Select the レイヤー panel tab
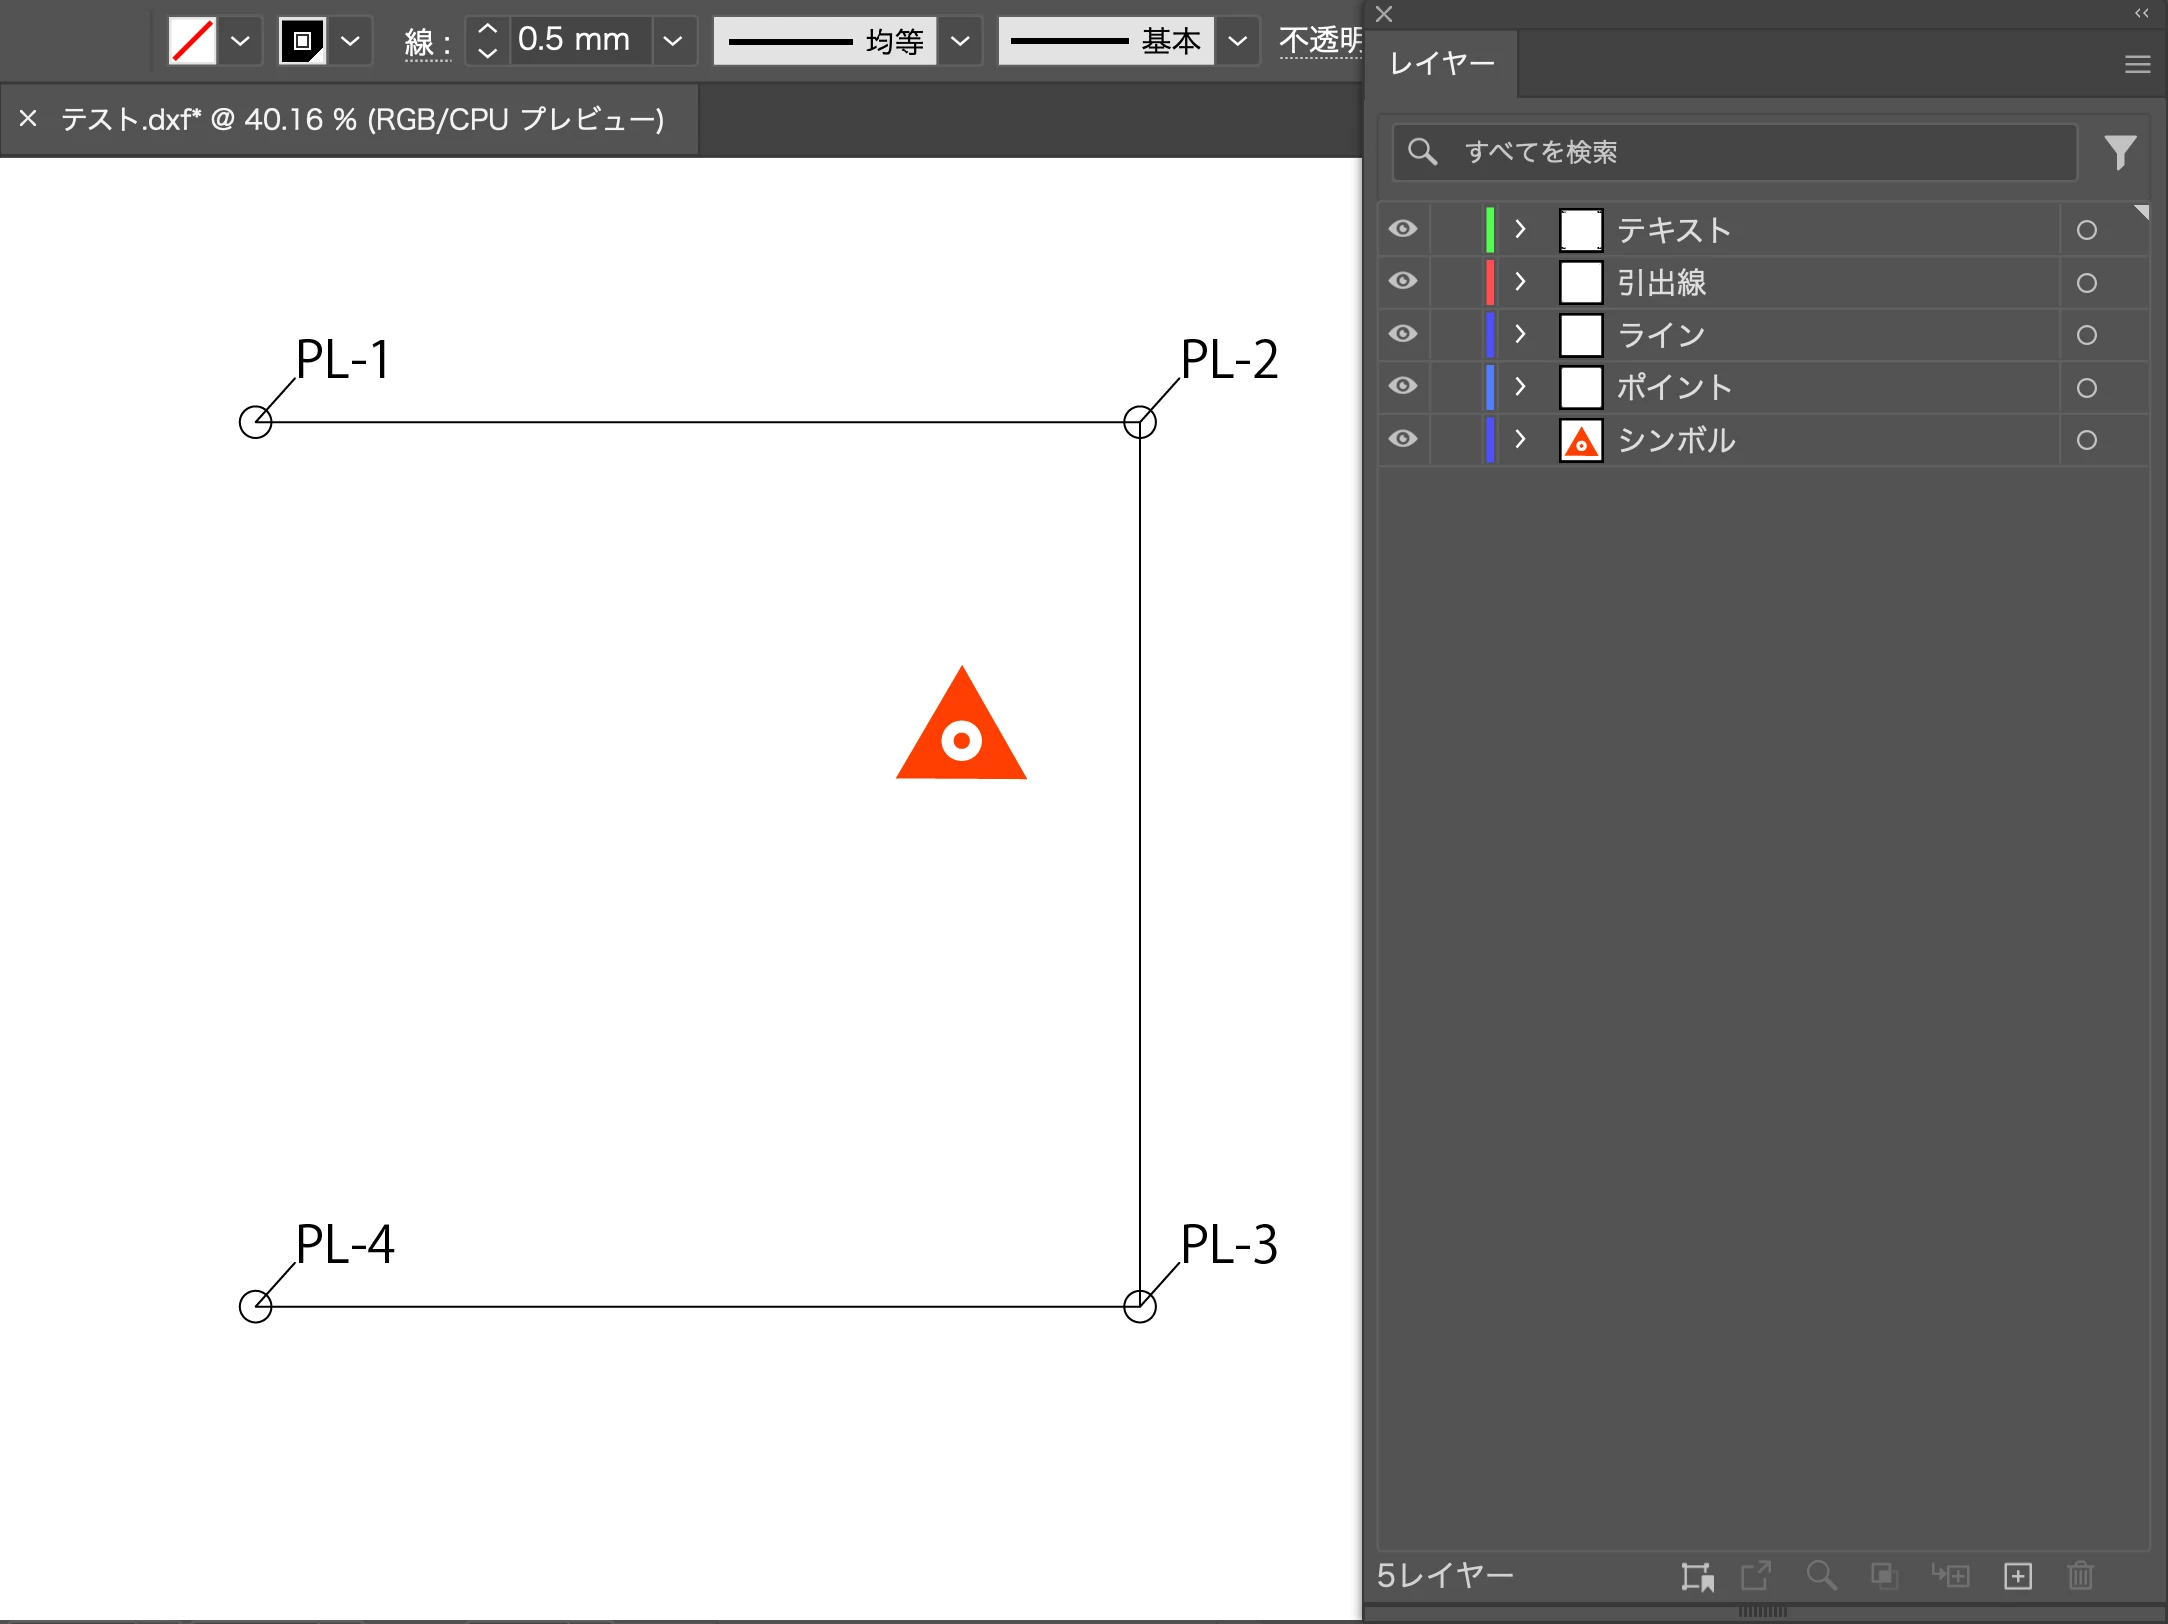 pyautogui.click(x=1442, y=64)
